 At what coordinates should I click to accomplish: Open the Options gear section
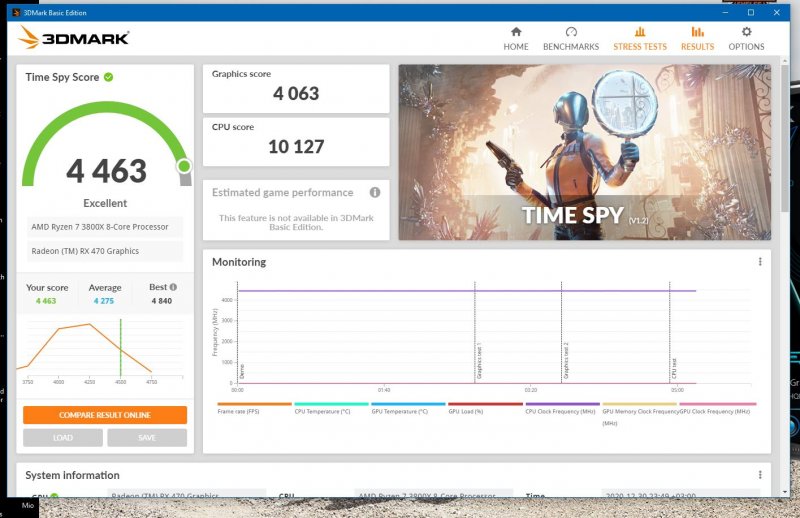(x=746, y=39)
